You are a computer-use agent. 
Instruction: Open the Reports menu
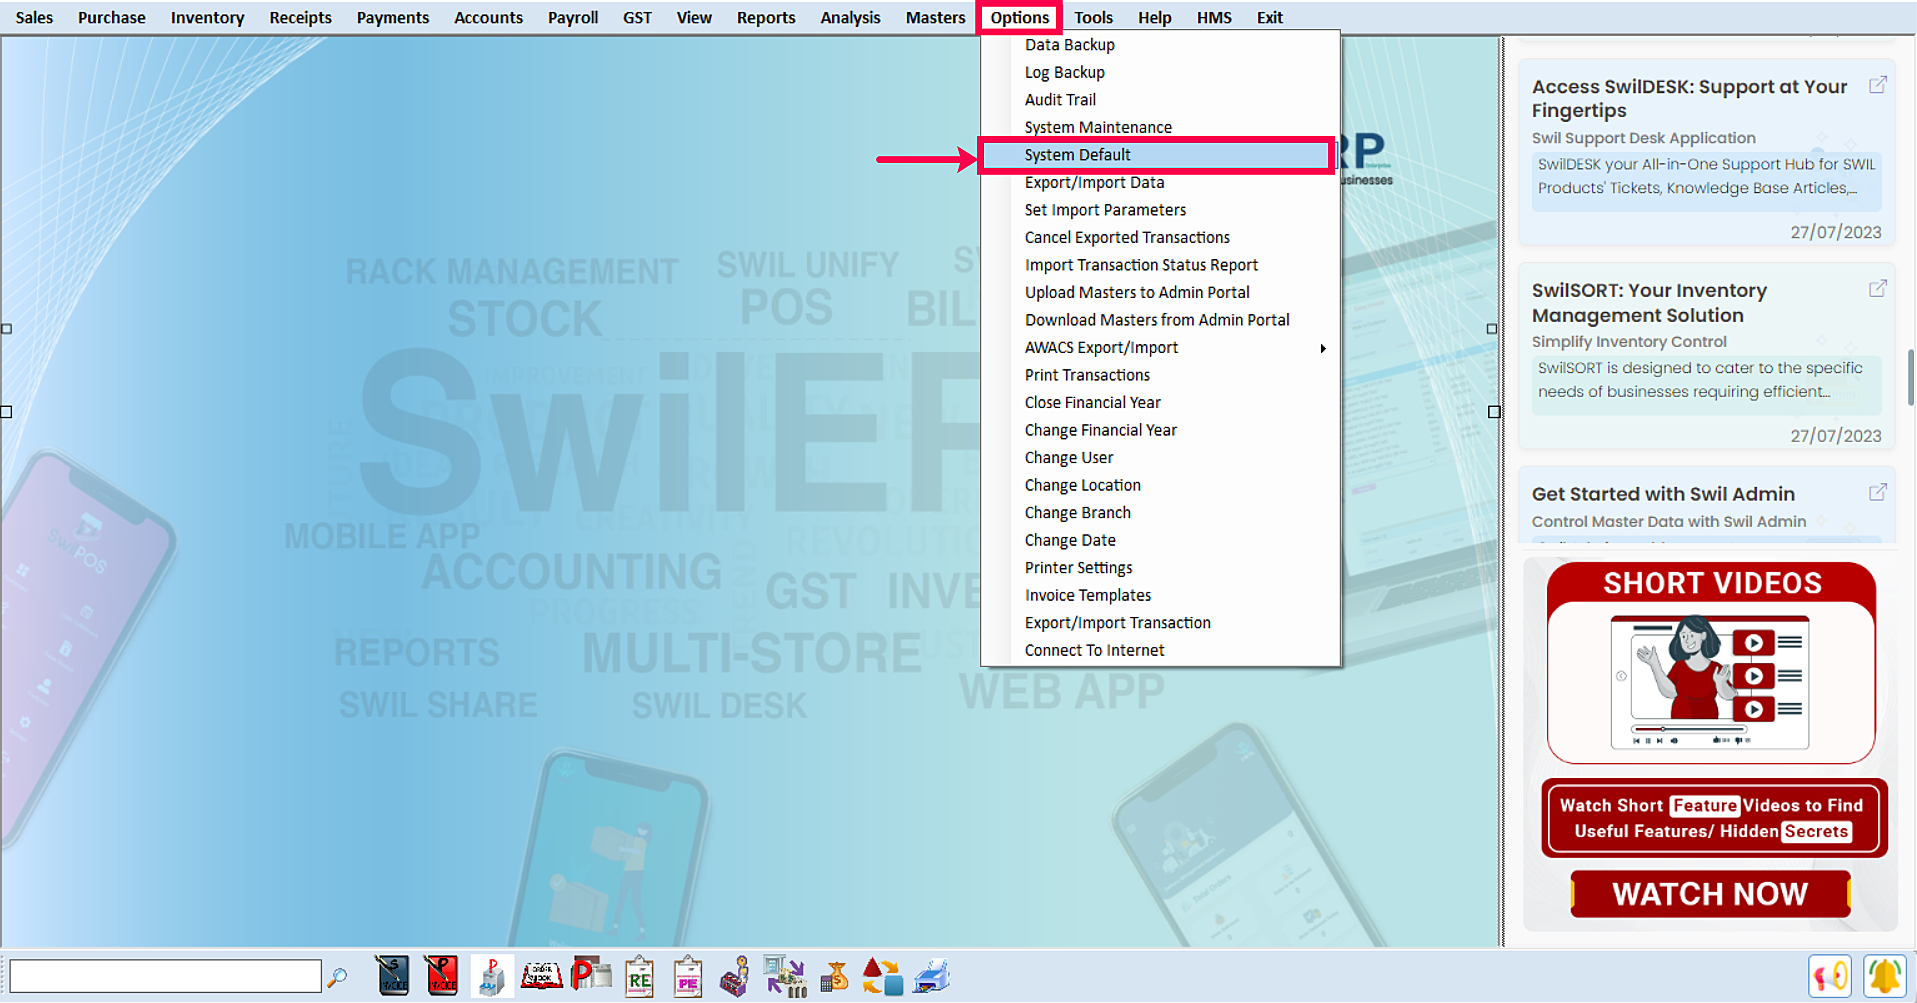click(x=766, y=17)
